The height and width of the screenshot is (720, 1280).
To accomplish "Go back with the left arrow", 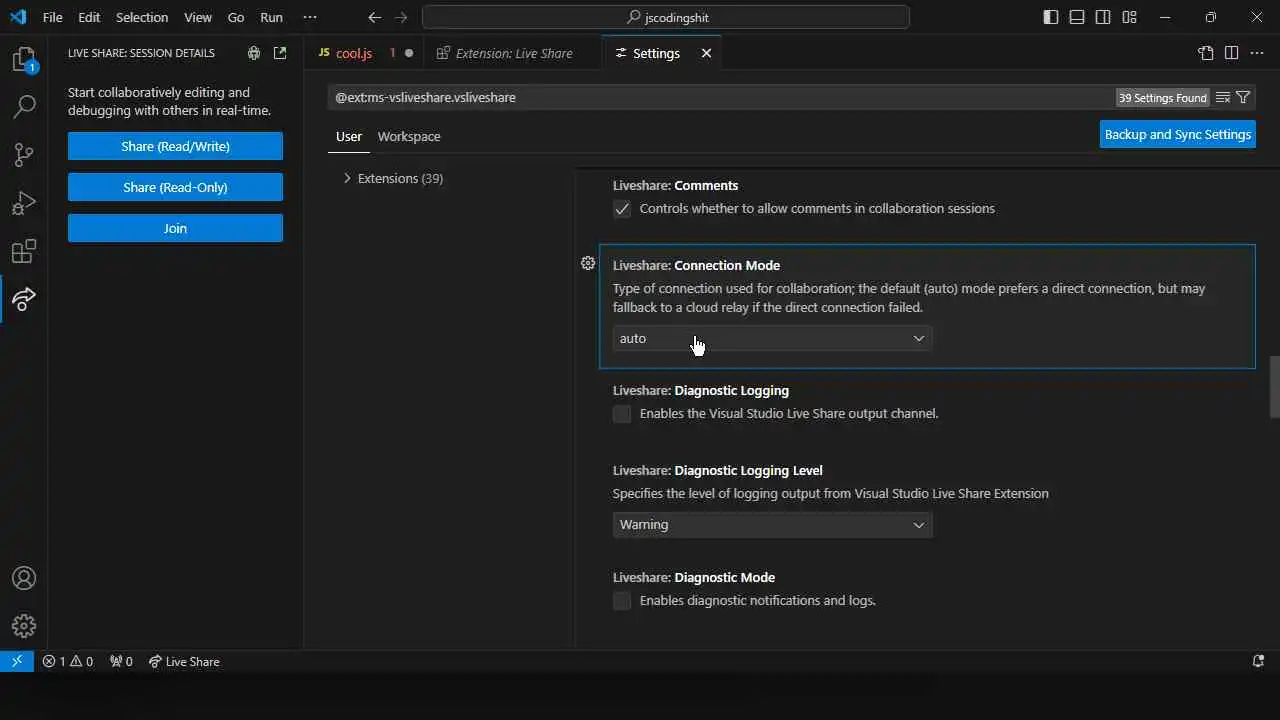I will (374, 17).
